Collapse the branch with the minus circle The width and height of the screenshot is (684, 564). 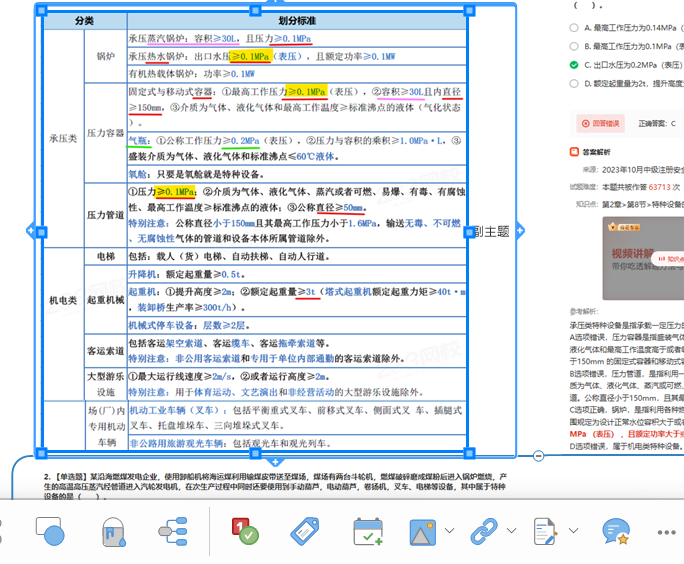point(538,456)
